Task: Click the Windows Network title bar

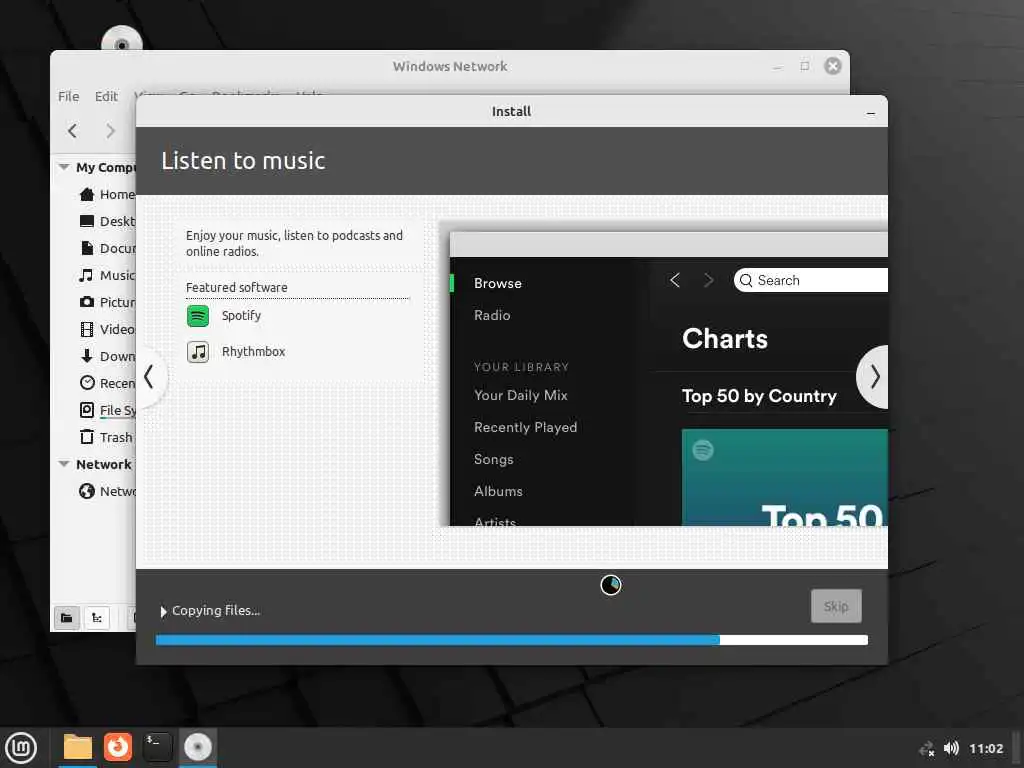Action: point(450,66)
